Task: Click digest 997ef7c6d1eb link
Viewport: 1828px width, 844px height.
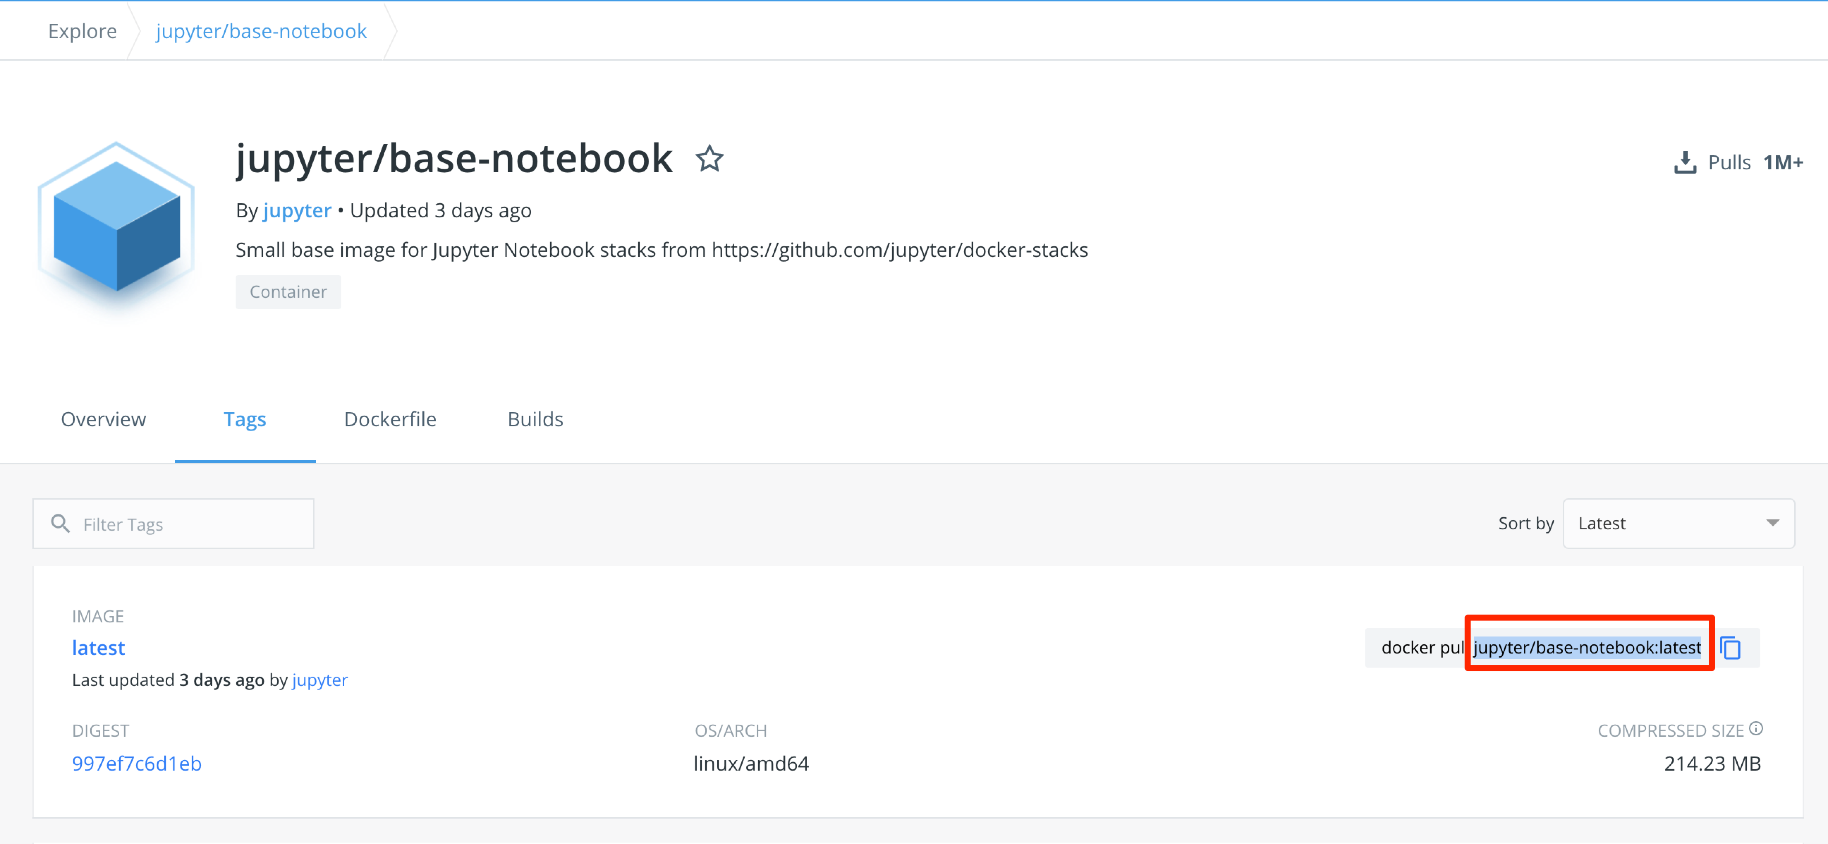Action: tap(137, 764)
